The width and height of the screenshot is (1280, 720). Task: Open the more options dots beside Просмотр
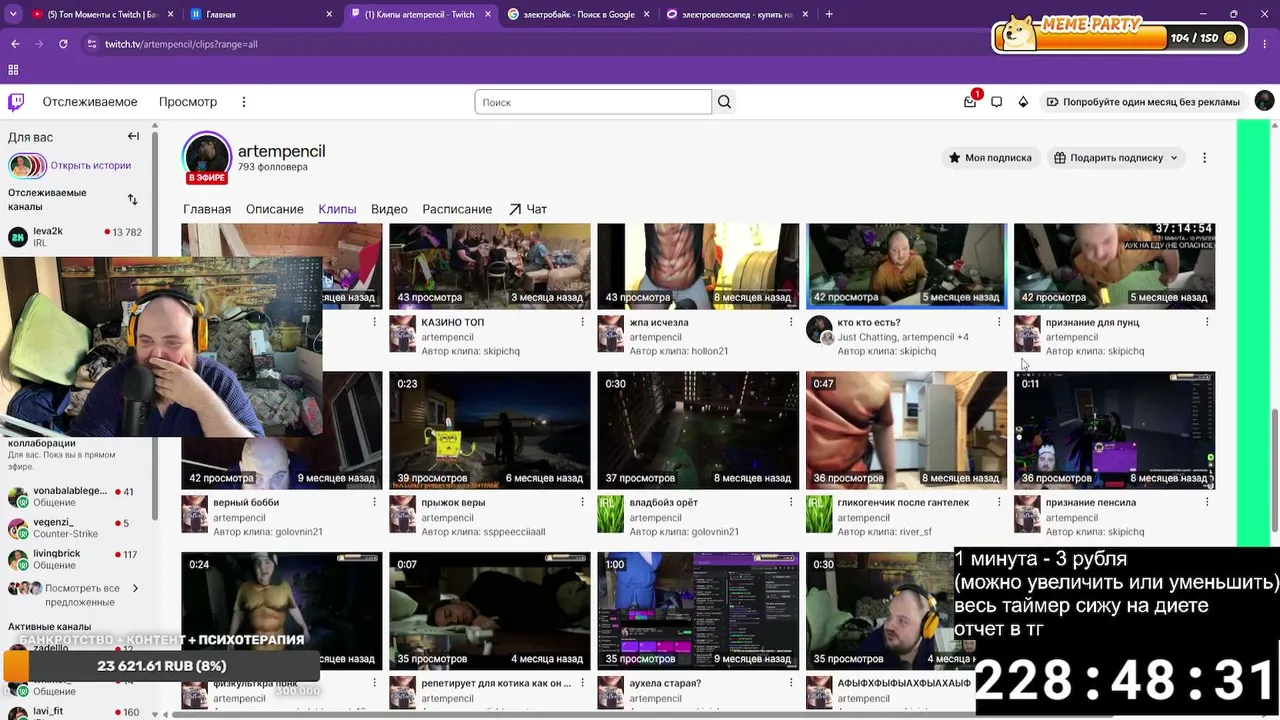242,102
